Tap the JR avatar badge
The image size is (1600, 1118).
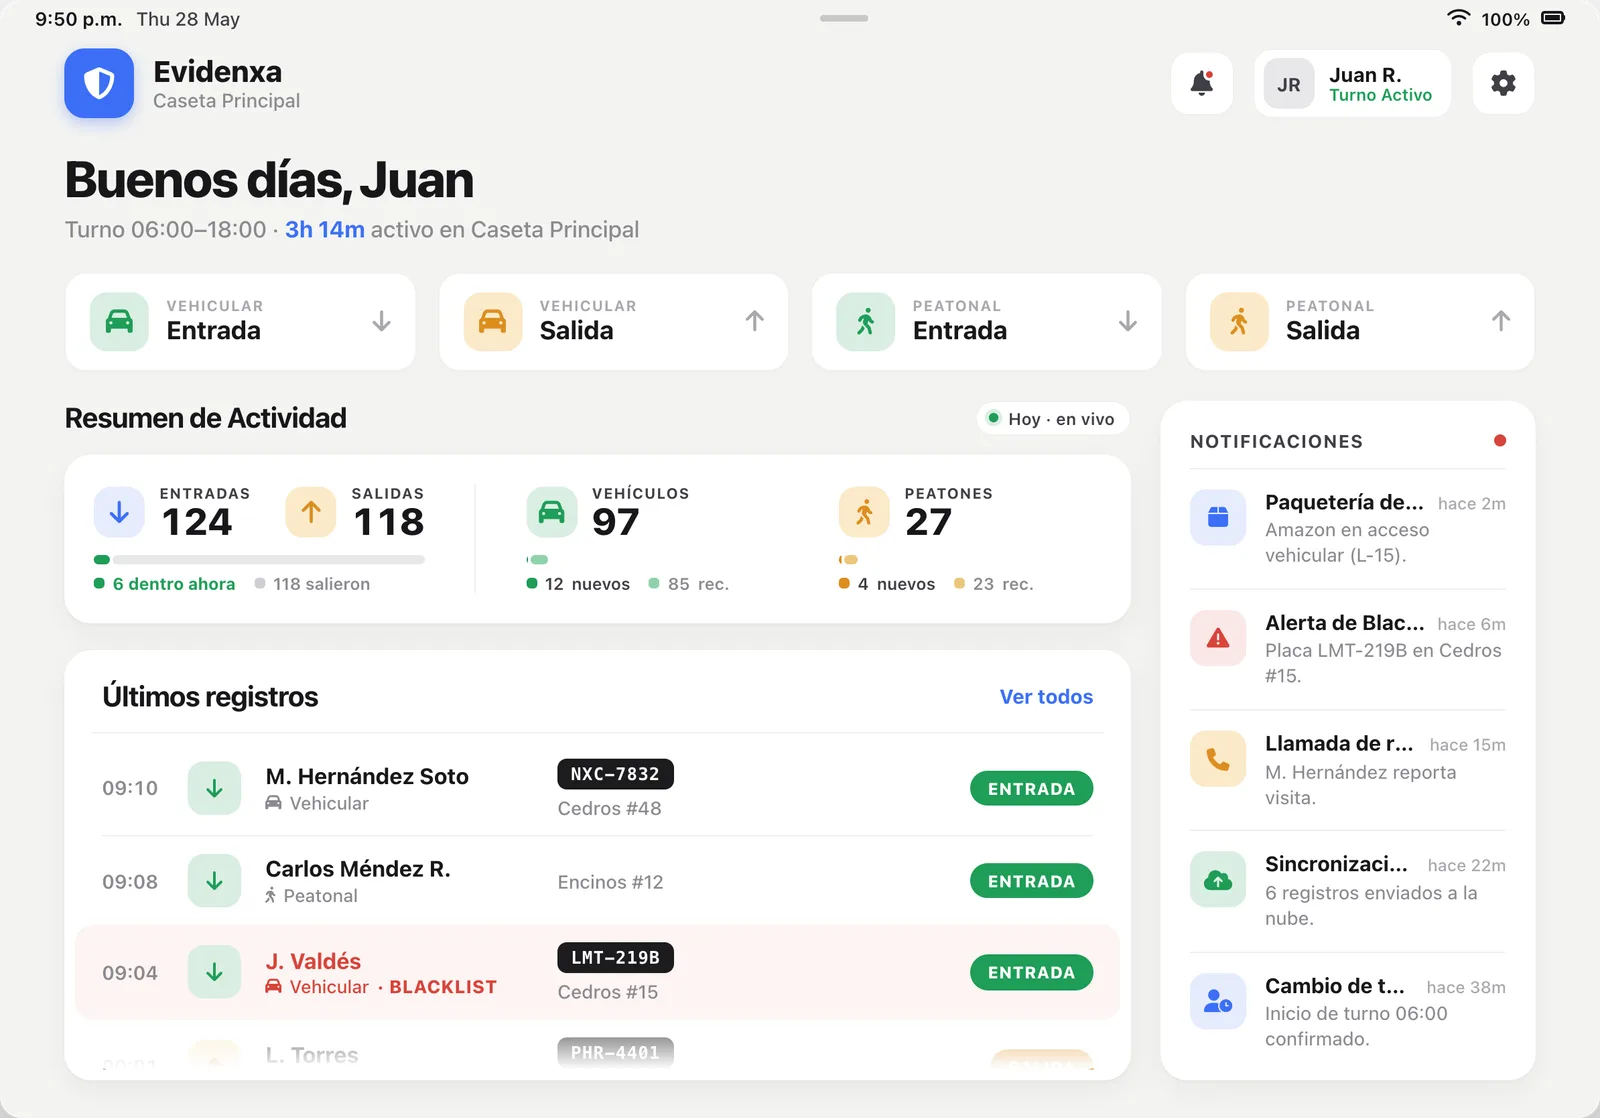tap(1289, 84)
